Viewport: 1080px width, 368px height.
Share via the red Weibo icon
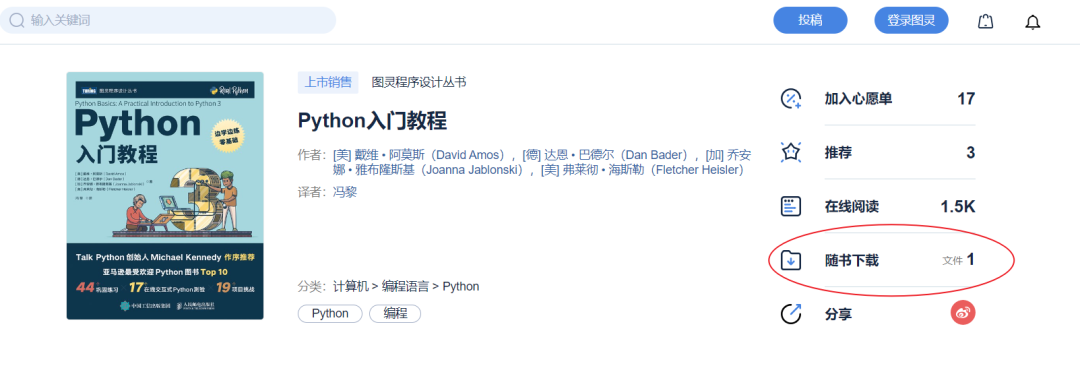point(964,314)
